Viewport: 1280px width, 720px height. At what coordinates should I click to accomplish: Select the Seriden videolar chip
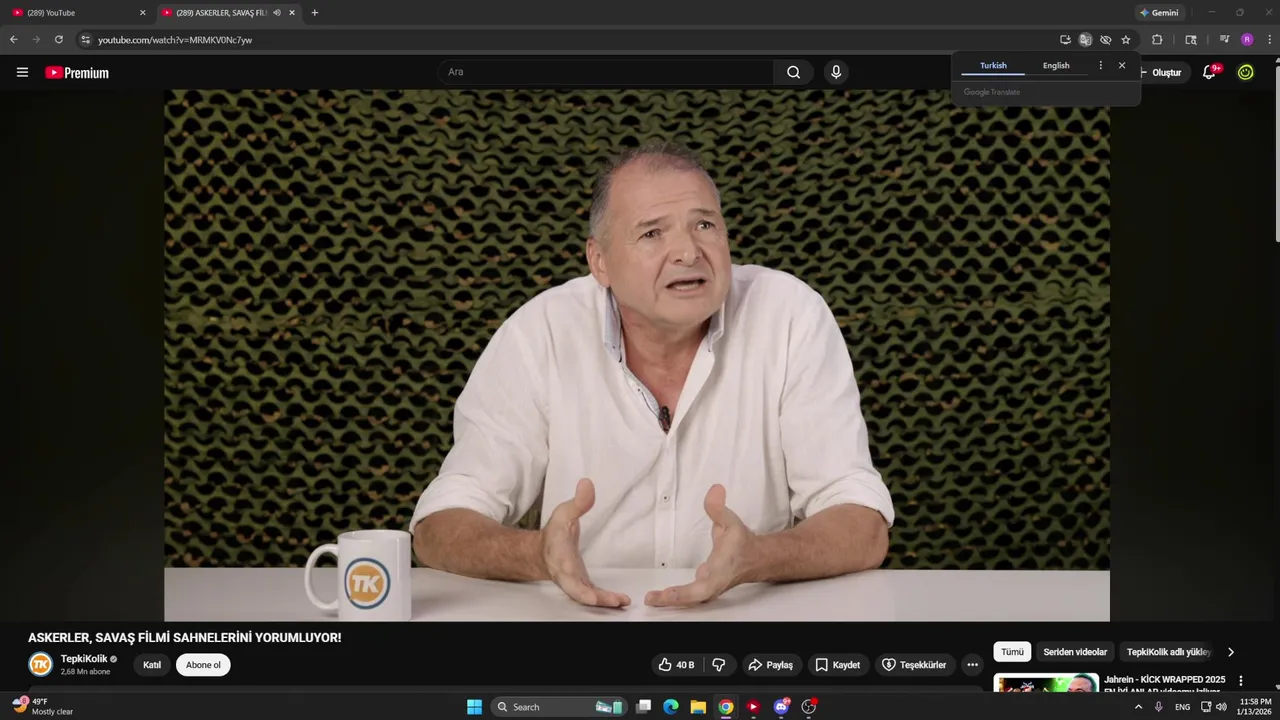(x=1075, y=652)
